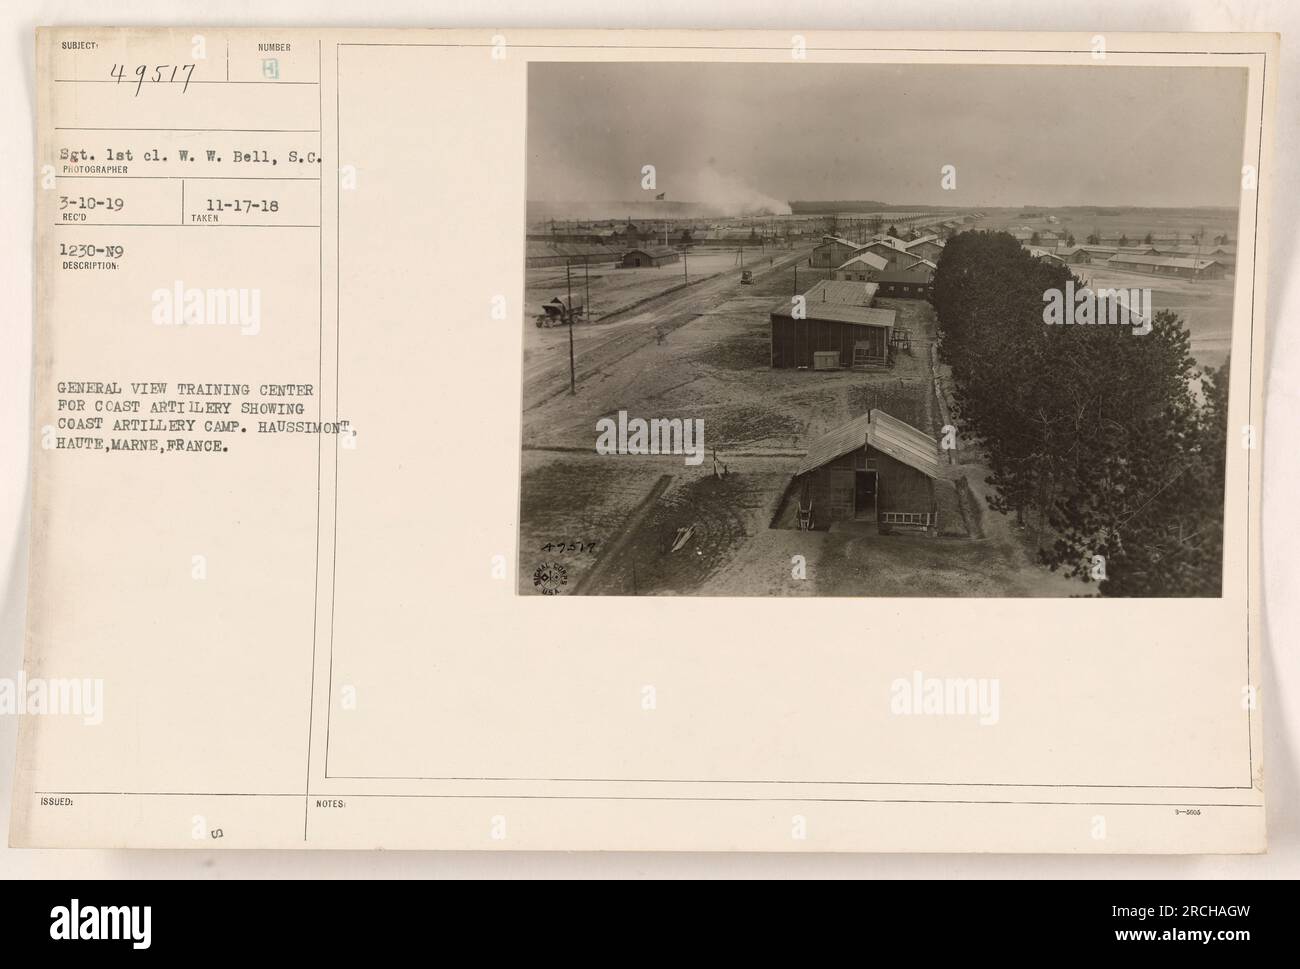Screen dimensions: 1300x969
Task: Click the 'TAKEN' field label
Action: click(203, 216)
